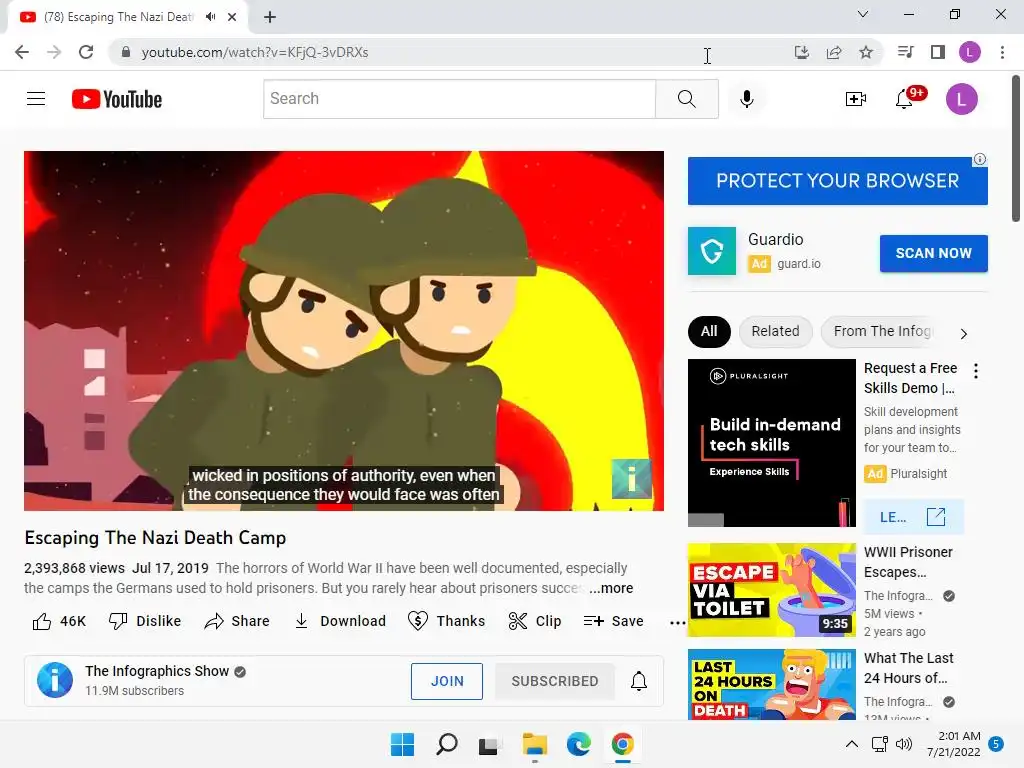Click SCAN NOW on Guardio ad
Screen dimensions: 1024x768
tap(933, 253)
